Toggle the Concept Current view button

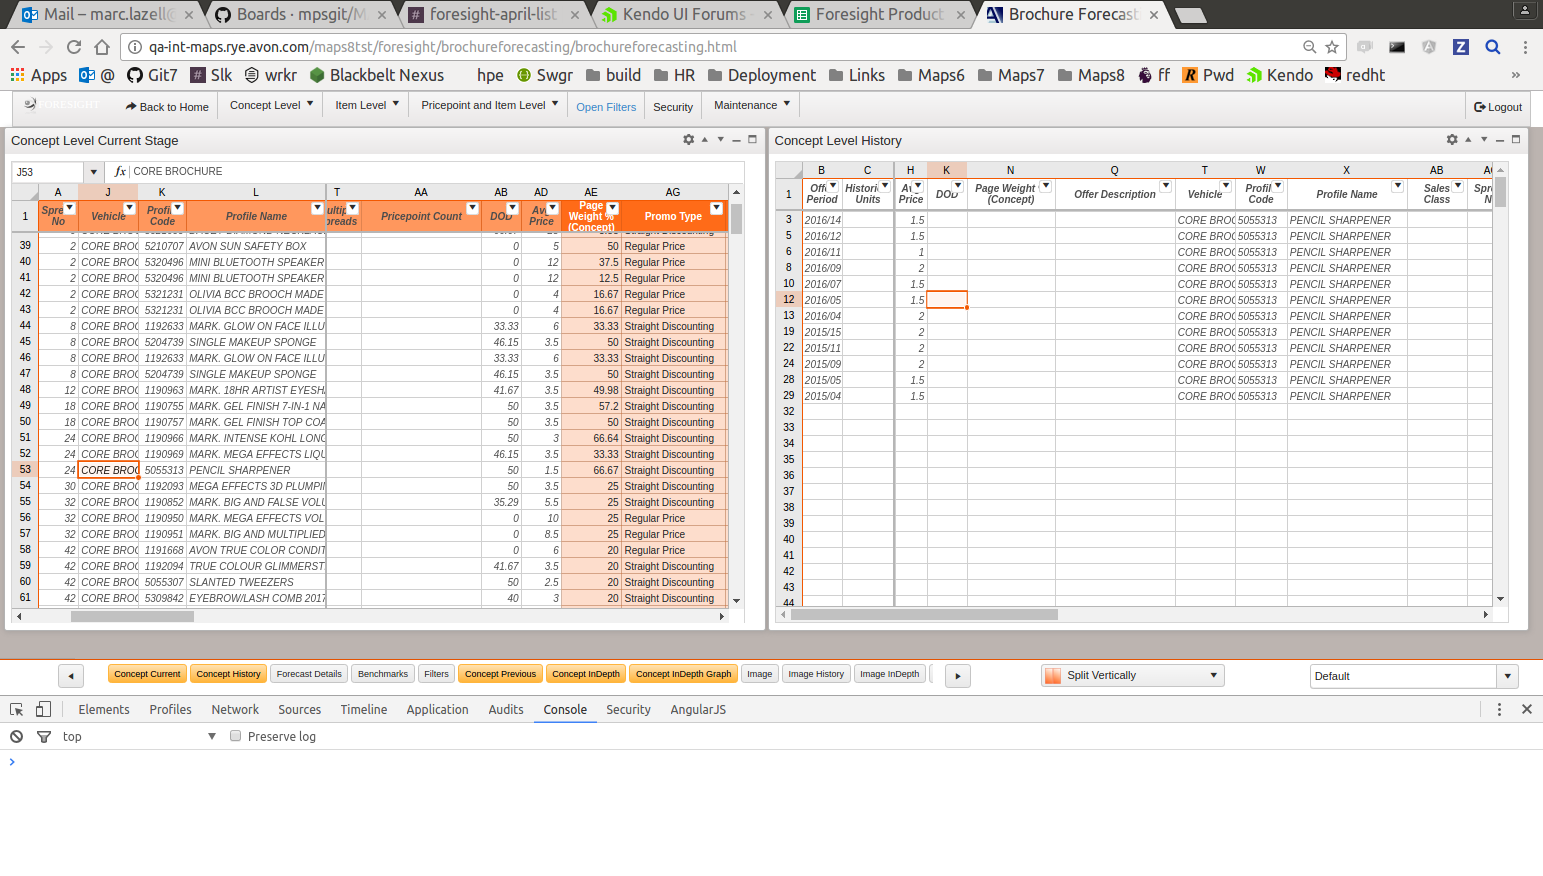click(x=147, y=674)
